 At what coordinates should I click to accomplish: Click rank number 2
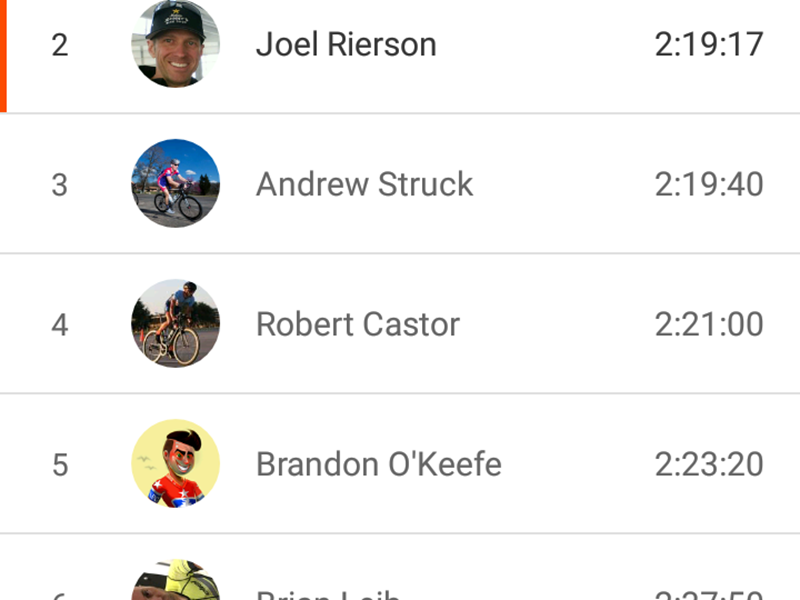[60, 44]
